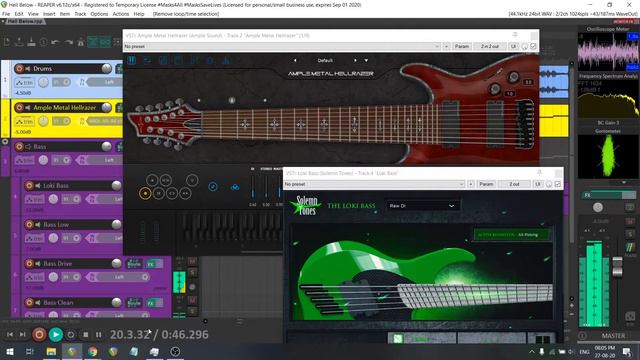Arm the Ample Metal Hellrazer track
The width and height of the screenshot is (640, 360).
(19, 107)
